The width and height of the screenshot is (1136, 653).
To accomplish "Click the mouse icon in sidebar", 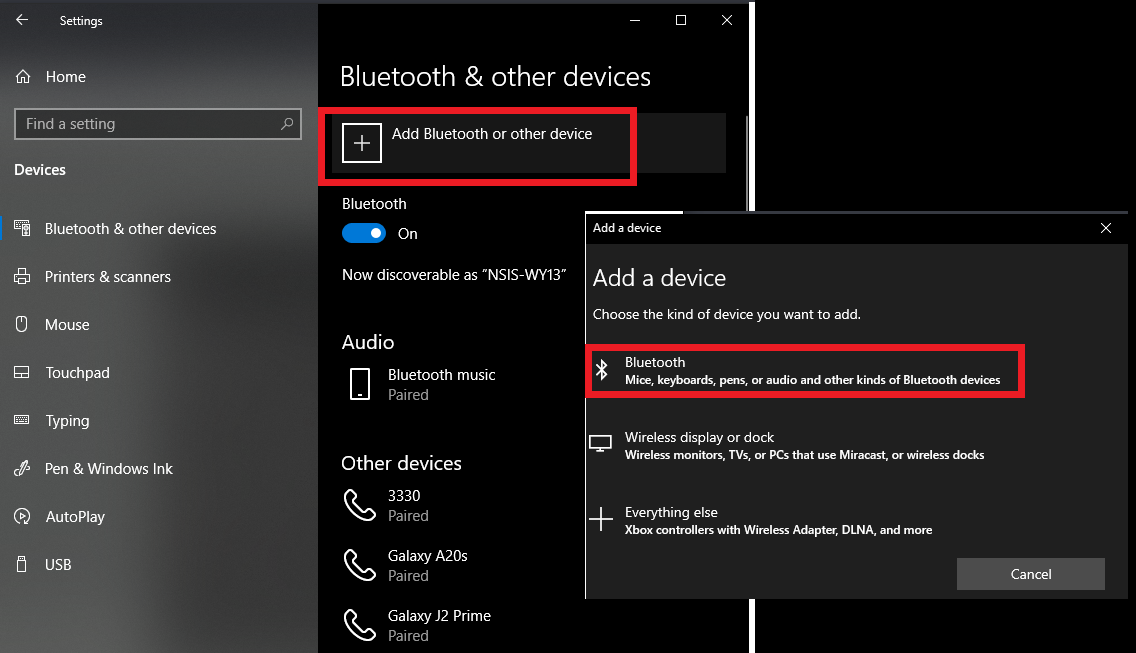I will point(22,324).
